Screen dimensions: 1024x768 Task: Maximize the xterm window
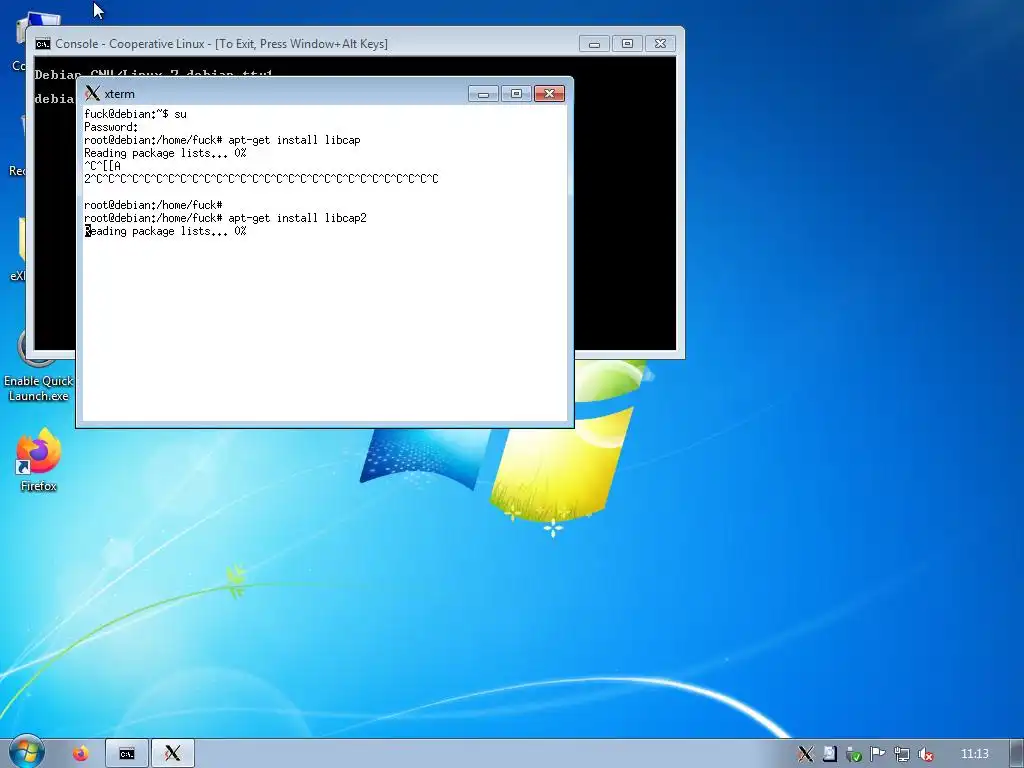point(516,94)
